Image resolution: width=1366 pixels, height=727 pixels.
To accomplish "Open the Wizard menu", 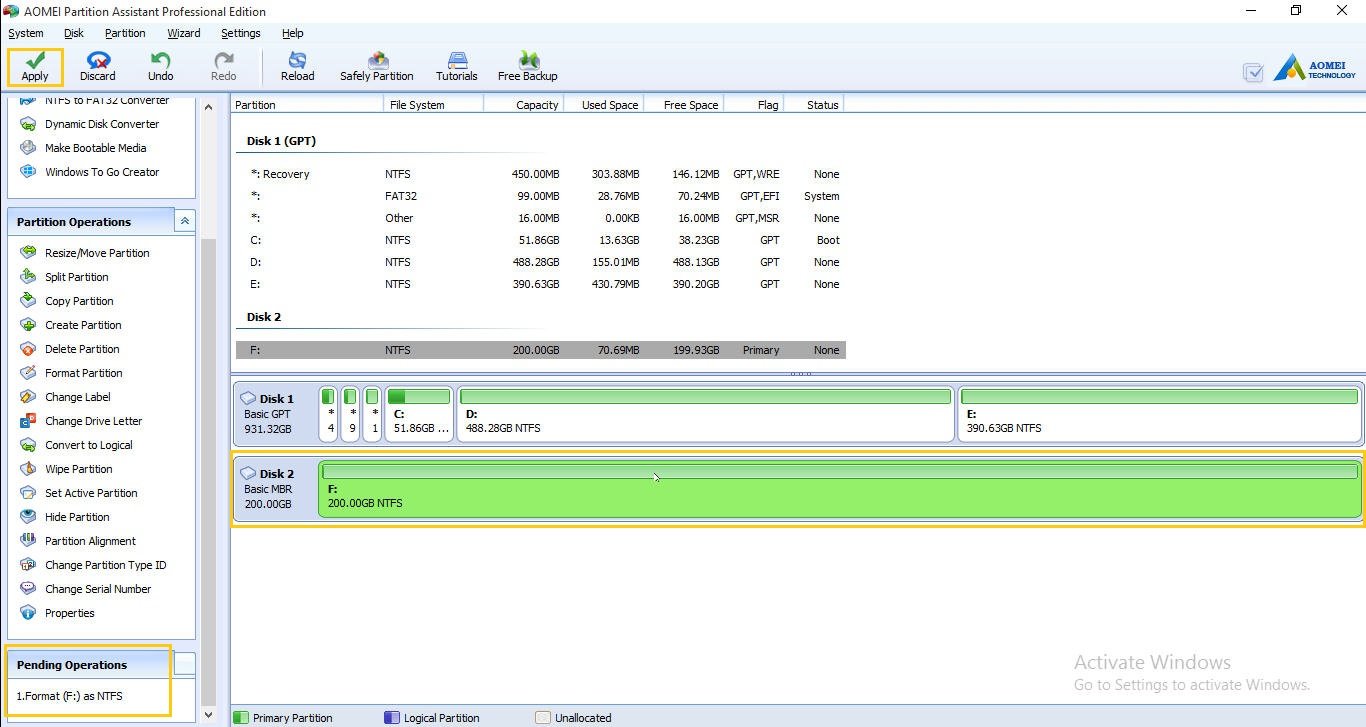I will coord(183,33).
